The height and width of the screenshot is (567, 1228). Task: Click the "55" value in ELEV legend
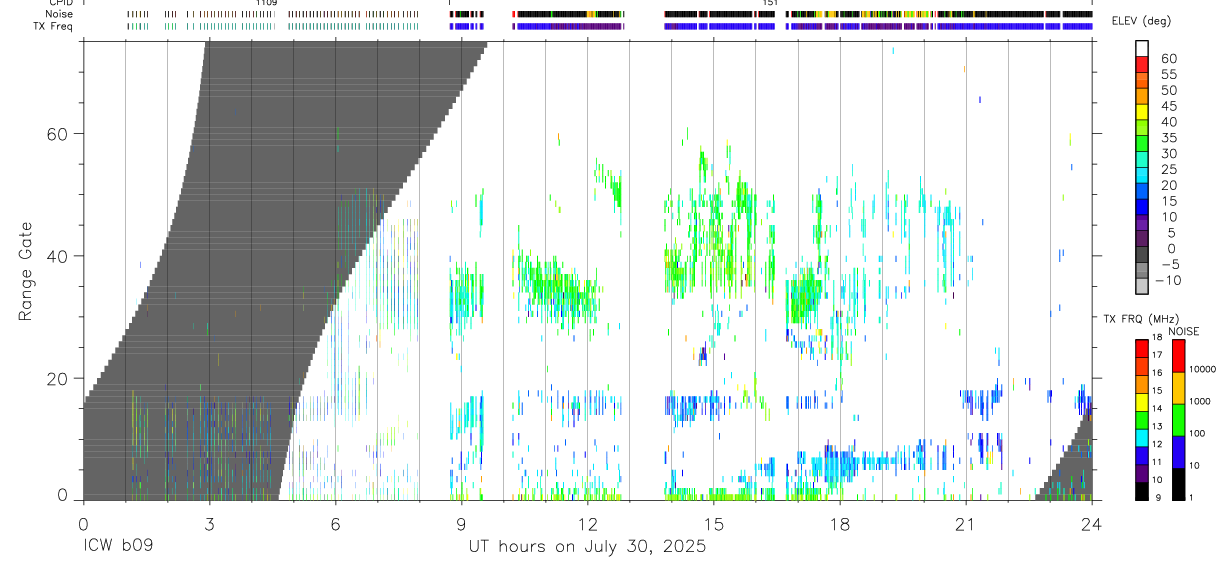[x=1169, y=74]
